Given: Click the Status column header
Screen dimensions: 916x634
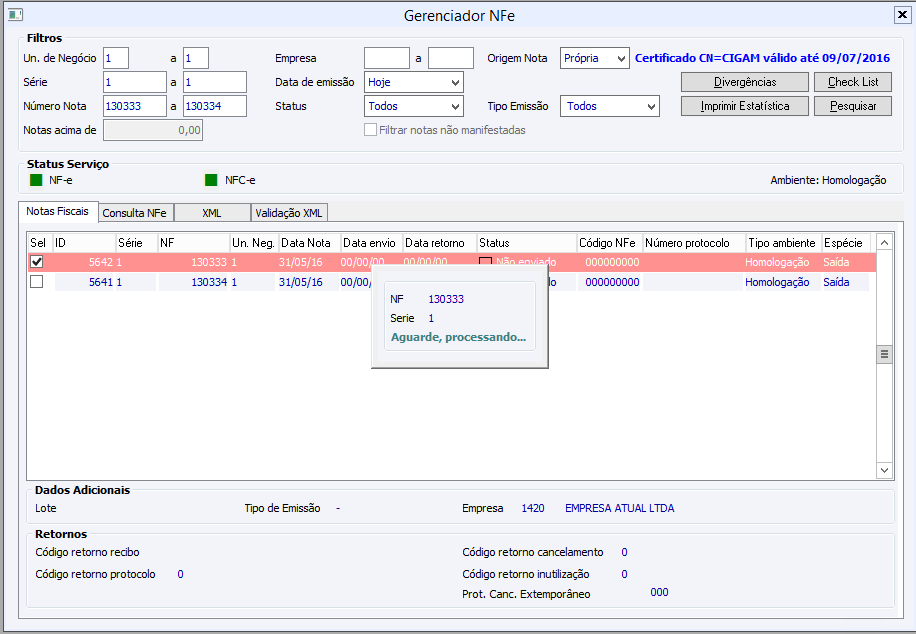Looking at the screenshot, I should [x=527, y=243].
